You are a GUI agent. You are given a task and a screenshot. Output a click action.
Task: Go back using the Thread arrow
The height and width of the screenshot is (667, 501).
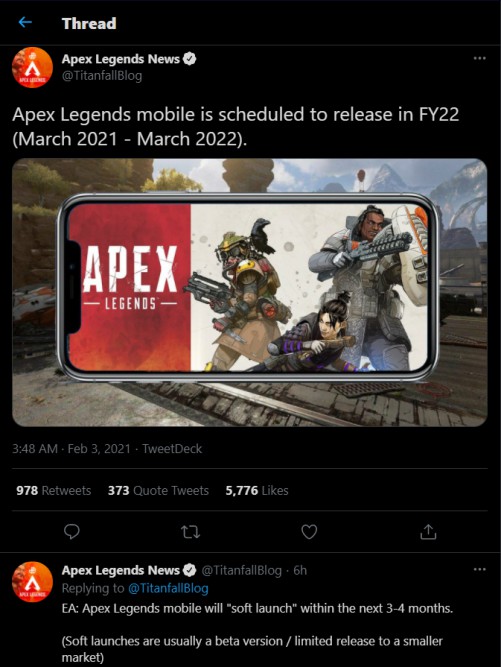coord(26,22)
